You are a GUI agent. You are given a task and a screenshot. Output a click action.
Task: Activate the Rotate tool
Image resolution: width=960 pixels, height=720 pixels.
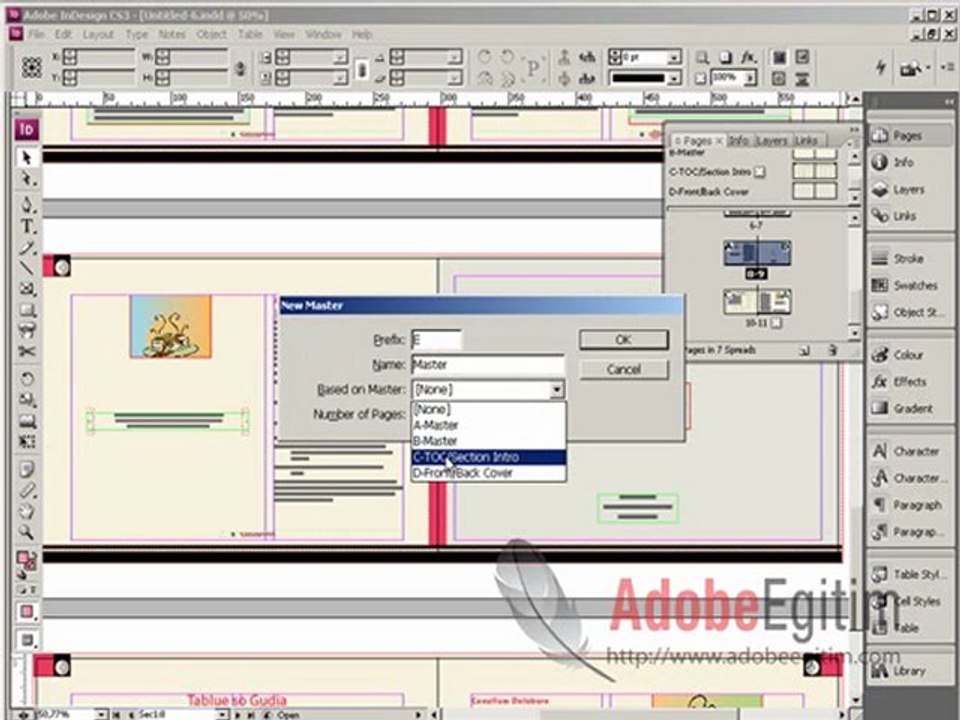click(x=26, y=379)
